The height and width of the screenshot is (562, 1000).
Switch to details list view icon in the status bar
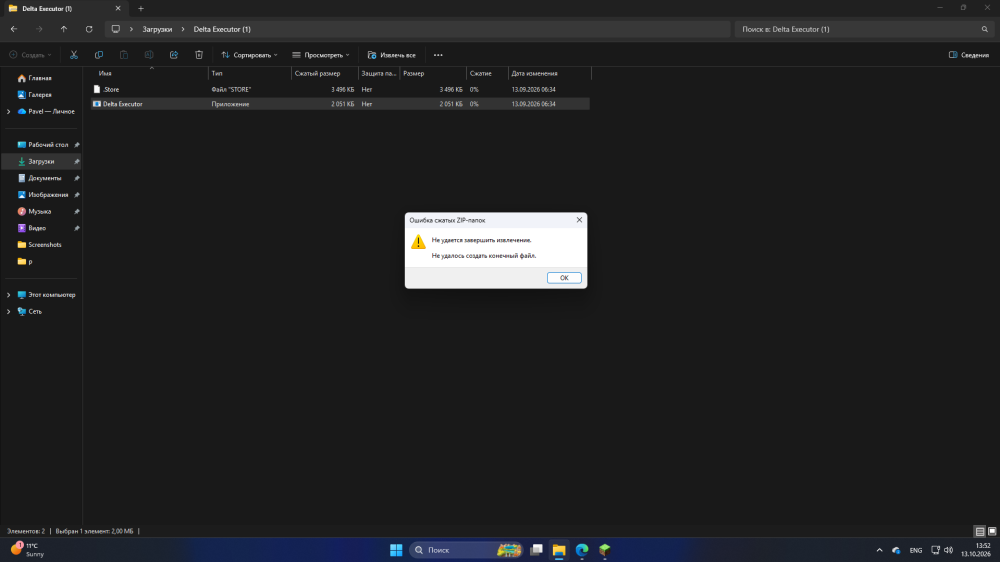coord(980,531)
